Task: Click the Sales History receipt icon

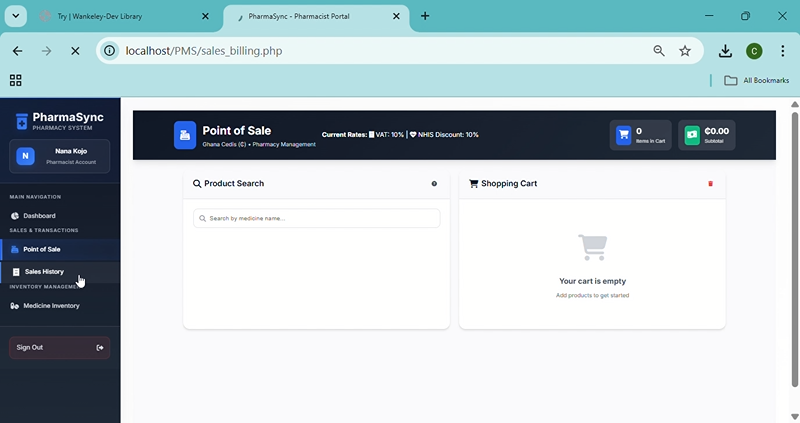Action: click(x=16, y=272)
